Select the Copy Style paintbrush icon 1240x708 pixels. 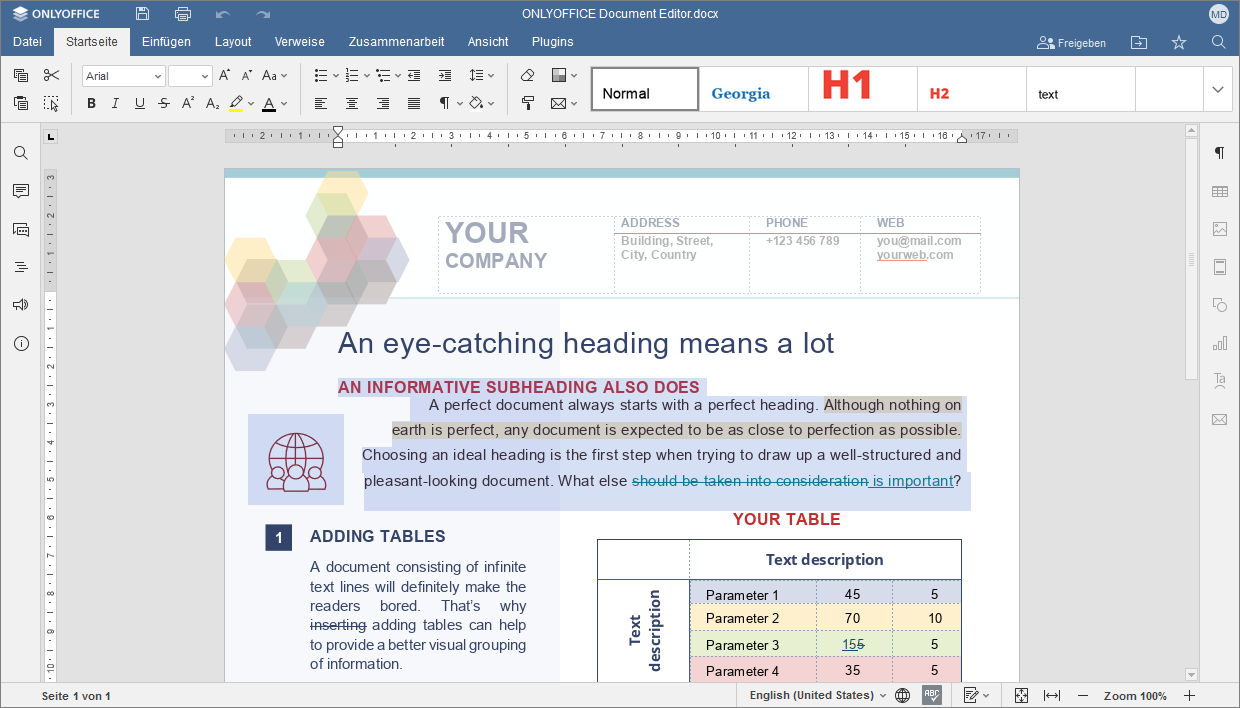528,103
